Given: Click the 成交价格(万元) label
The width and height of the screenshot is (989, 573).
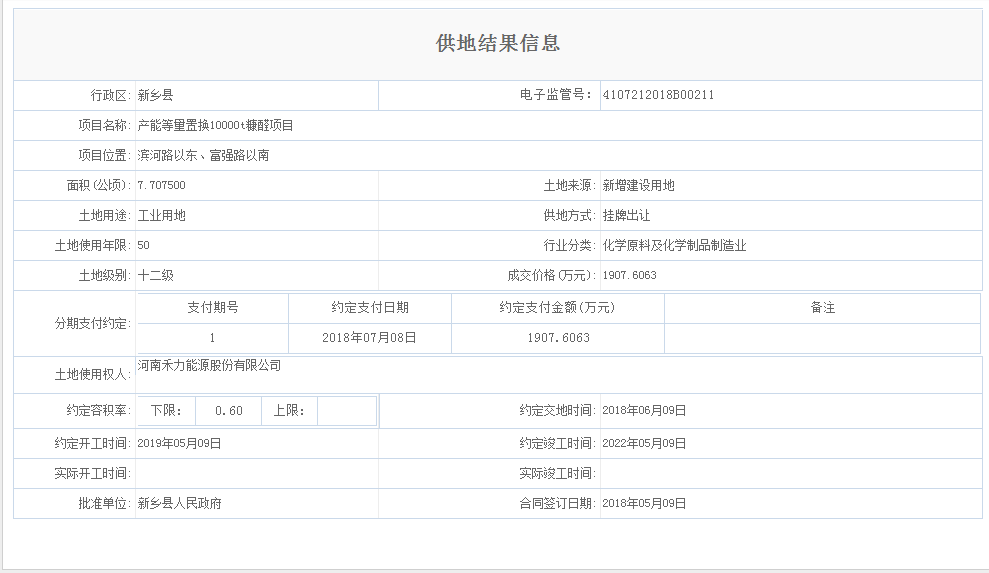Looking at the screenshot, I should [551, 275].
